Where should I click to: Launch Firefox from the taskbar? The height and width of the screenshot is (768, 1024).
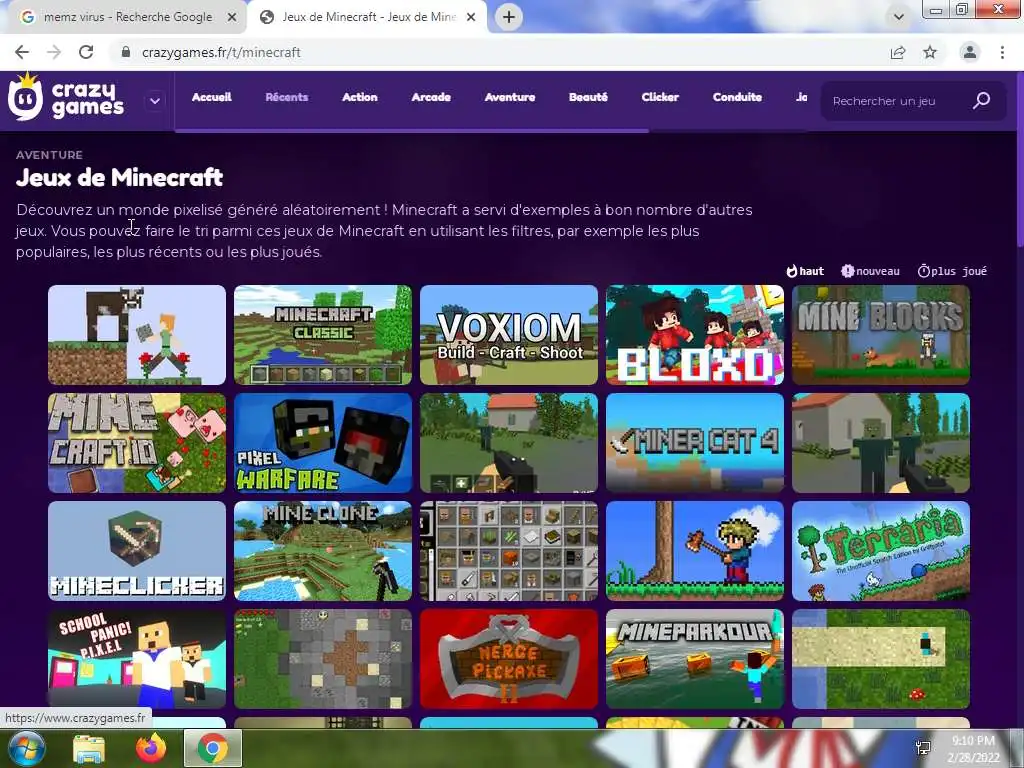click(x=151, y=748)
